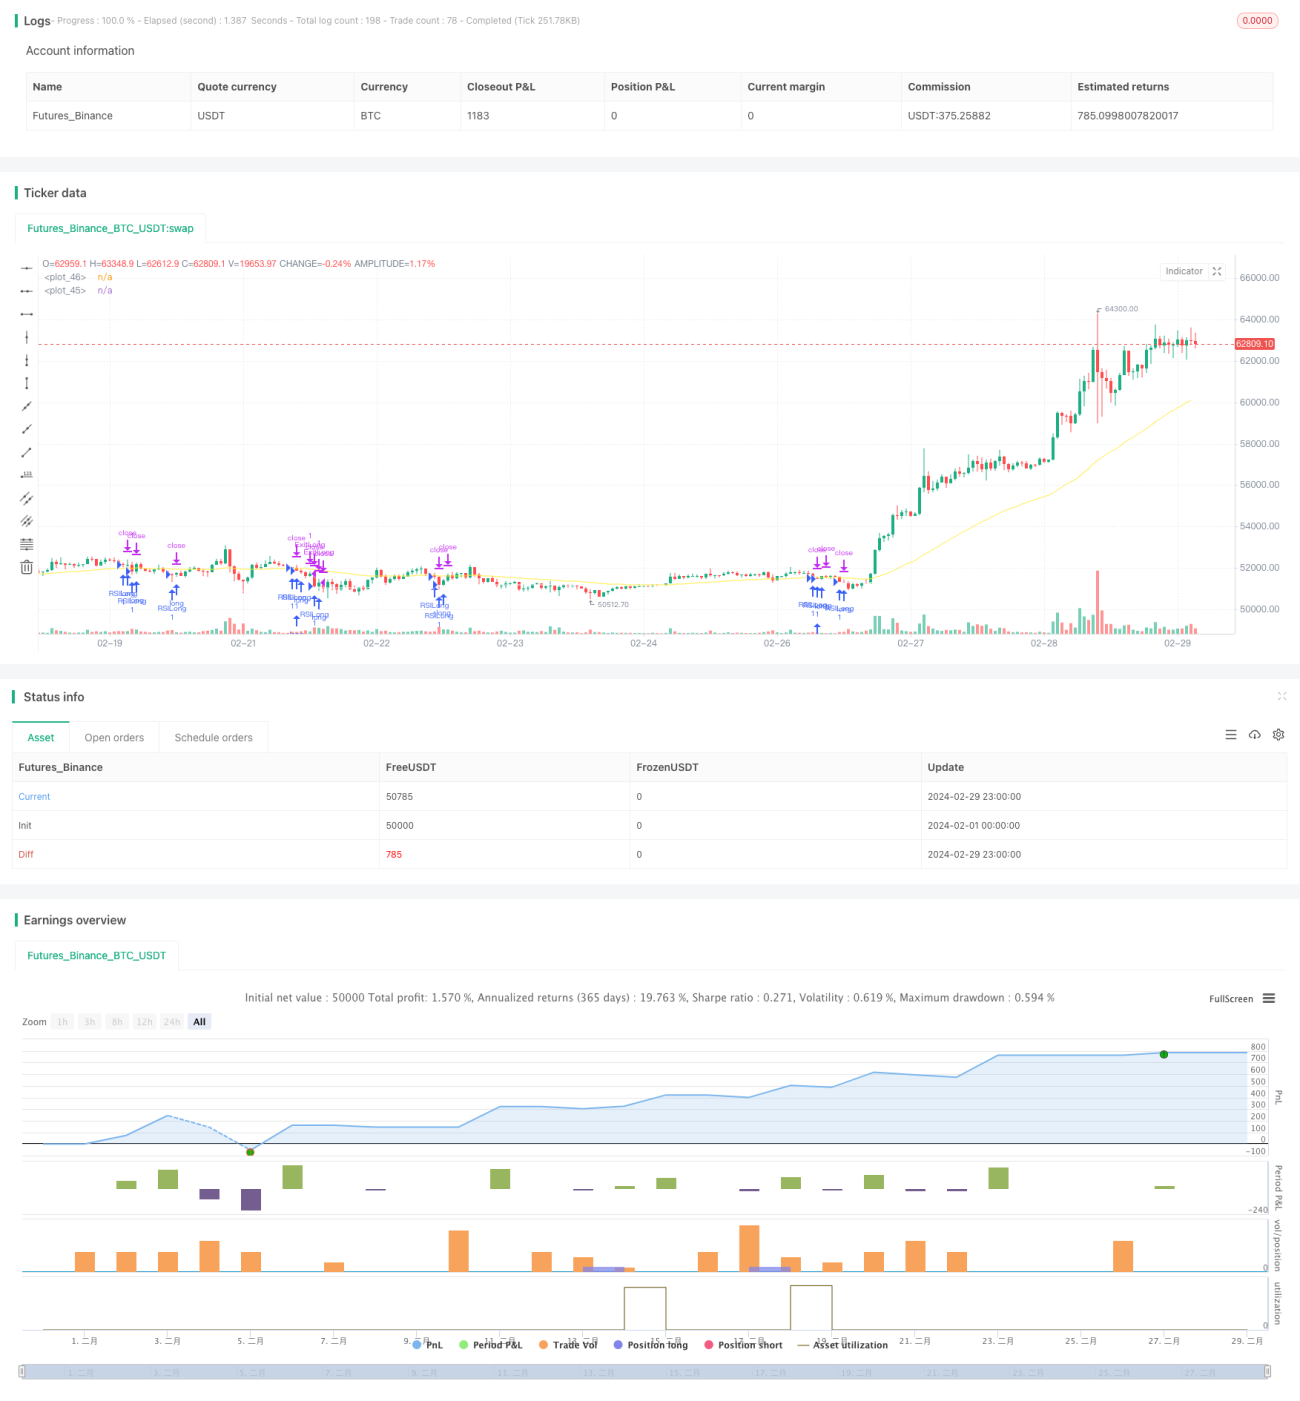Click the earnings chart range navigator

645,1372
